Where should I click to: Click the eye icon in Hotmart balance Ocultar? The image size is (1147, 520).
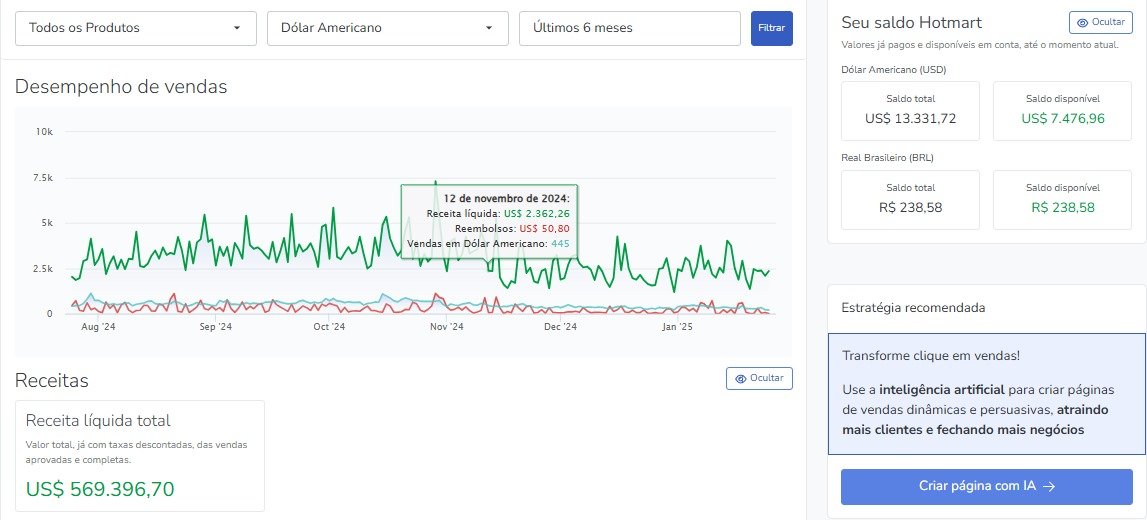click(1084, 22)
